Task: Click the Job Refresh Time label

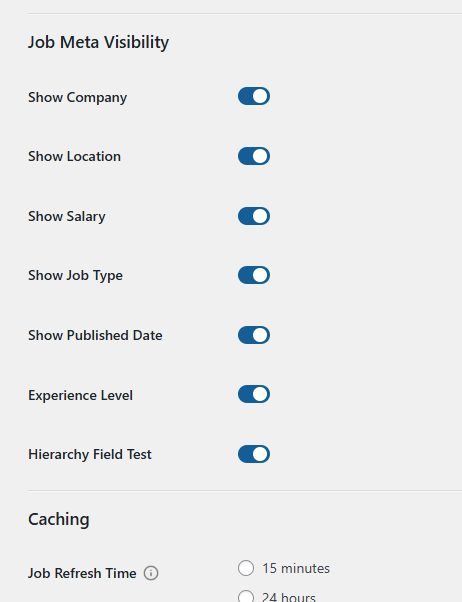Action: click(82, 573)
